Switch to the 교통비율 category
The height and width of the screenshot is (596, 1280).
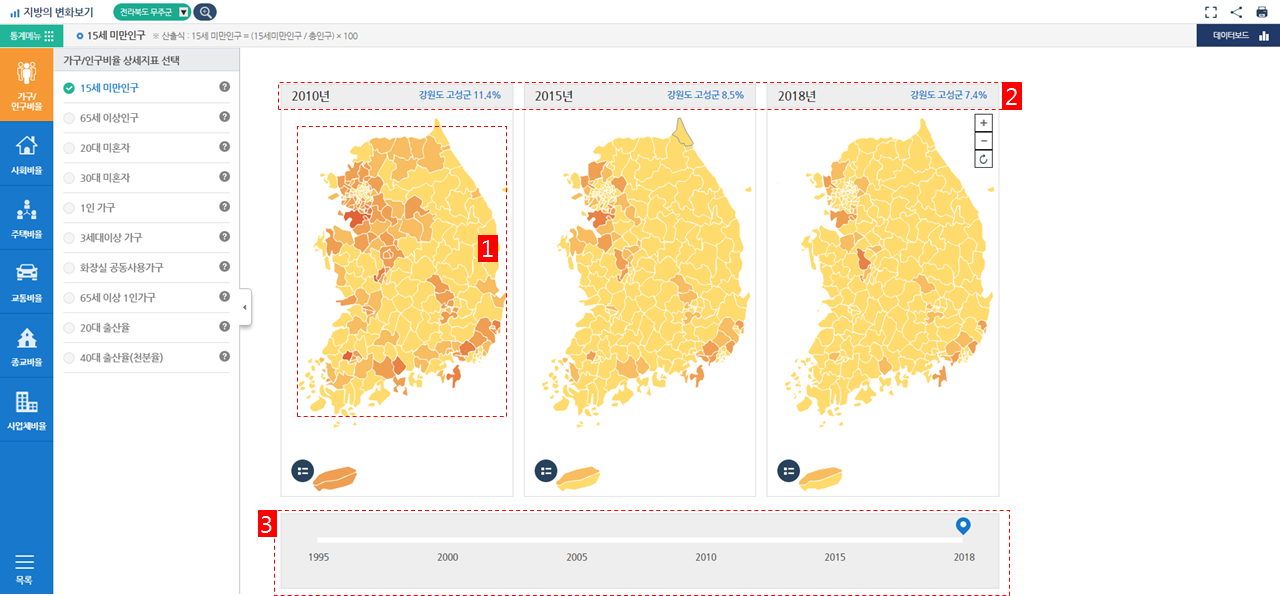click(x=26, y=282)
